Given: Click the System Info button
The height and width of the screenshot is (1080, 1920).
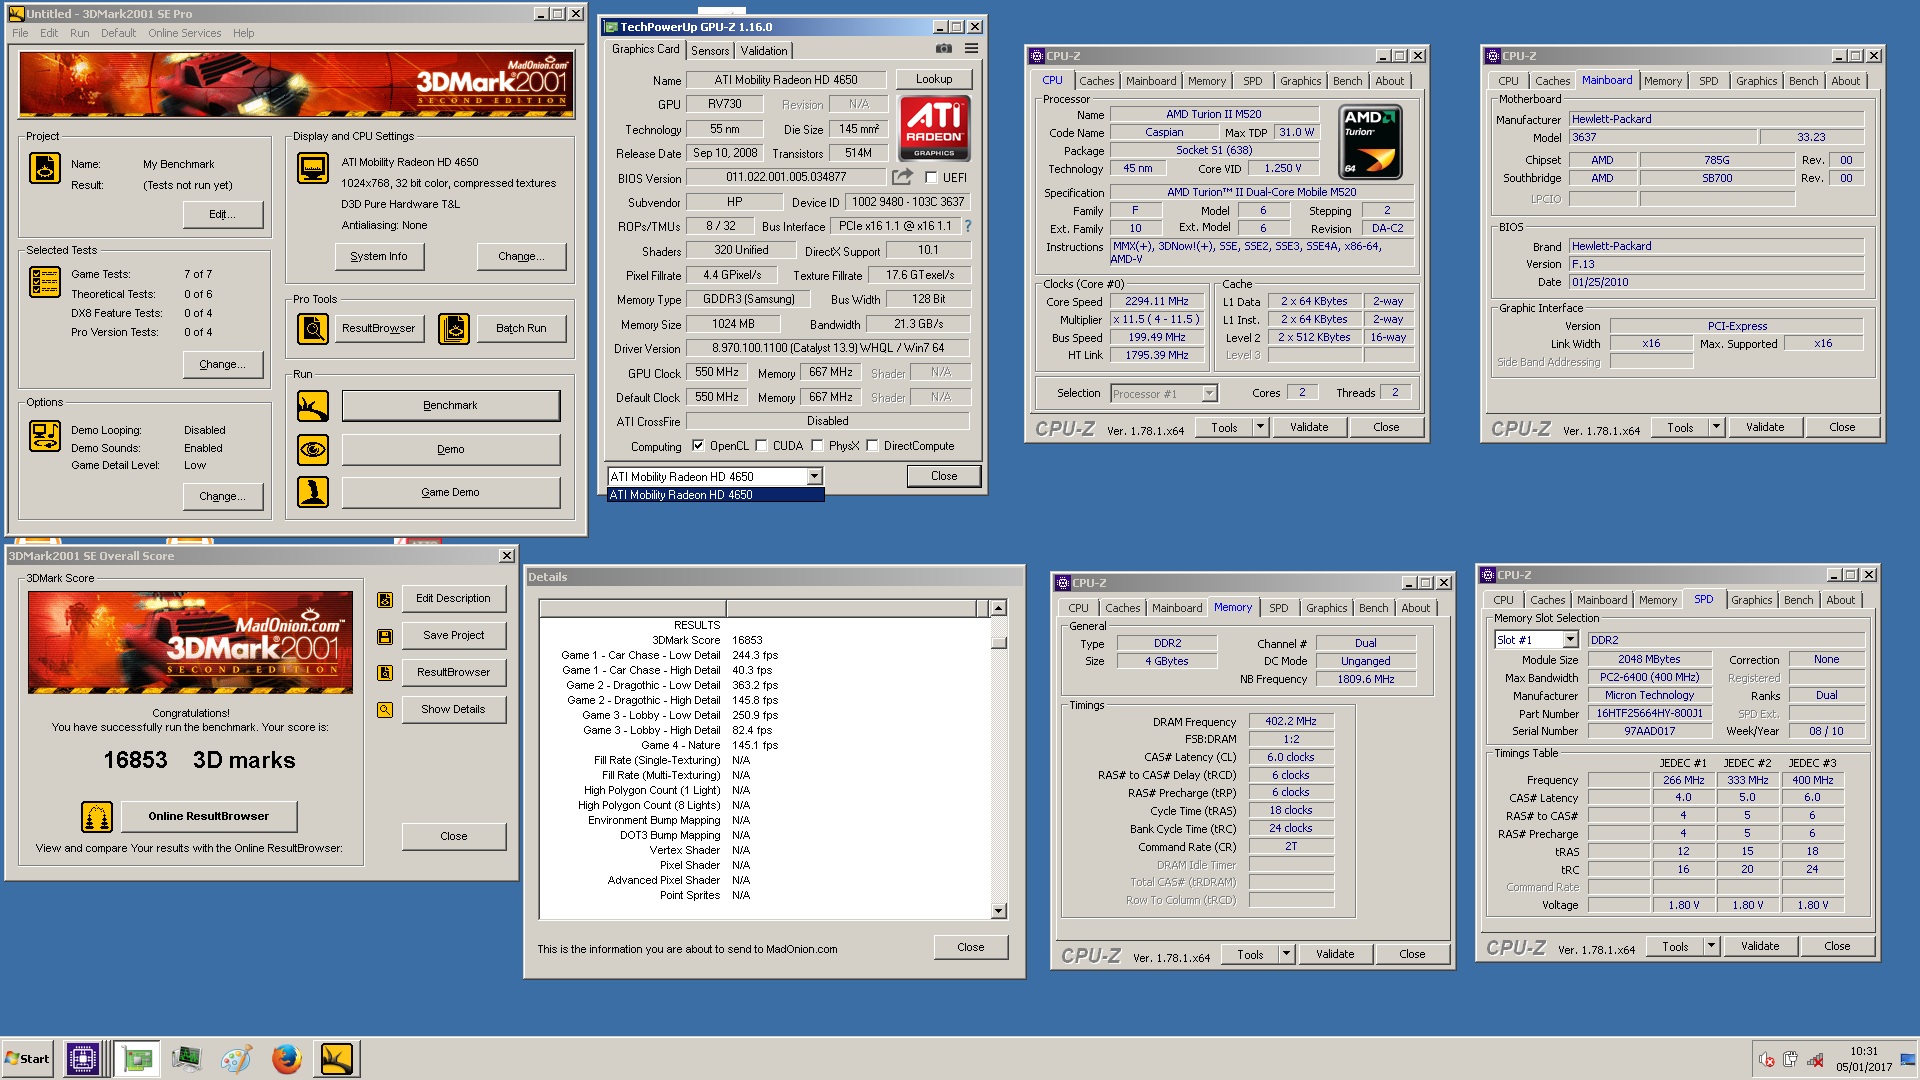Looking at the screenshot, I should (x=379, y=257).
